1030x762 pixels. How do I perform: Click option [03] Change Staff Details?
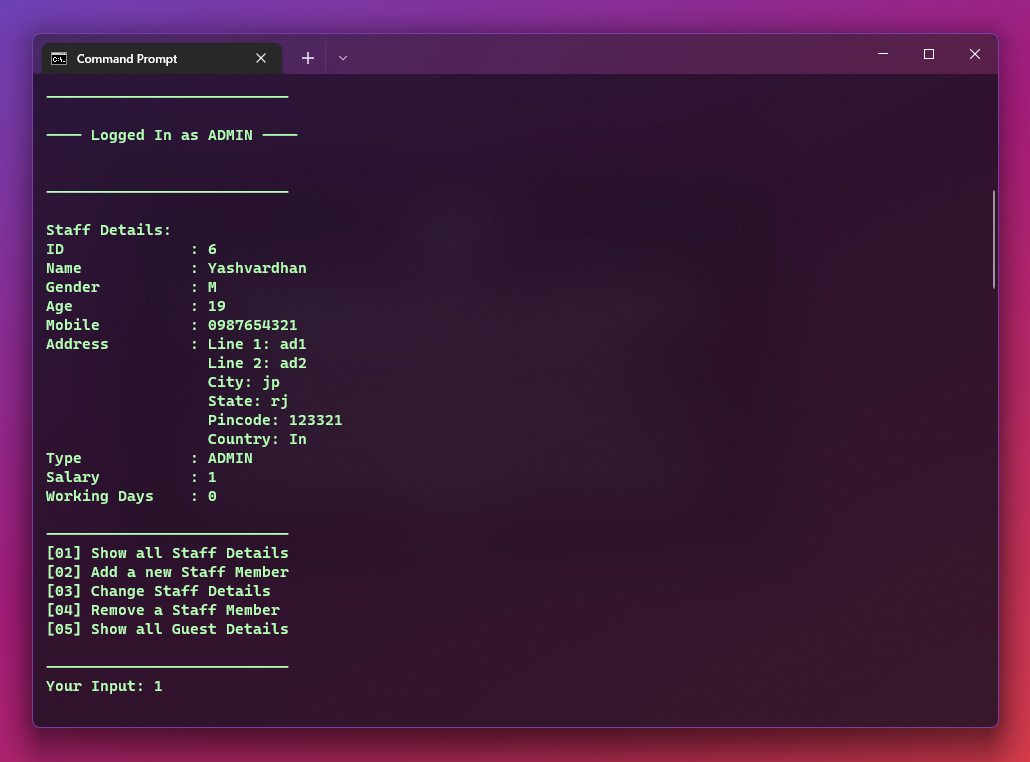coord(158,590)
